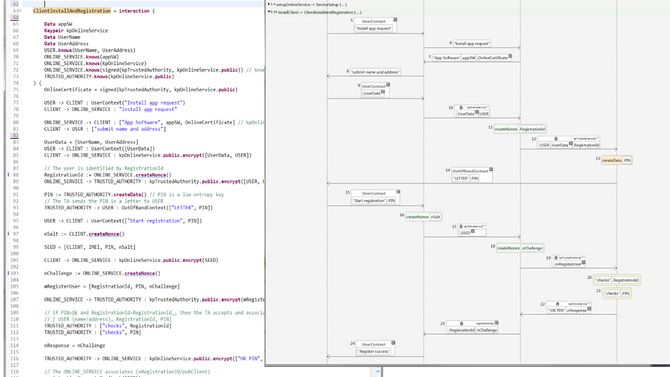The width and height of the screenshot is (670, 377).
Task: Select the createNonce nChallenge action box
Action: 520,248
